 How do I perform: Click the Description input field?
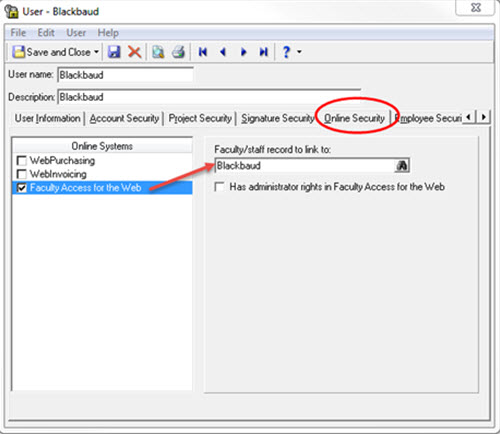pos(209,97)
